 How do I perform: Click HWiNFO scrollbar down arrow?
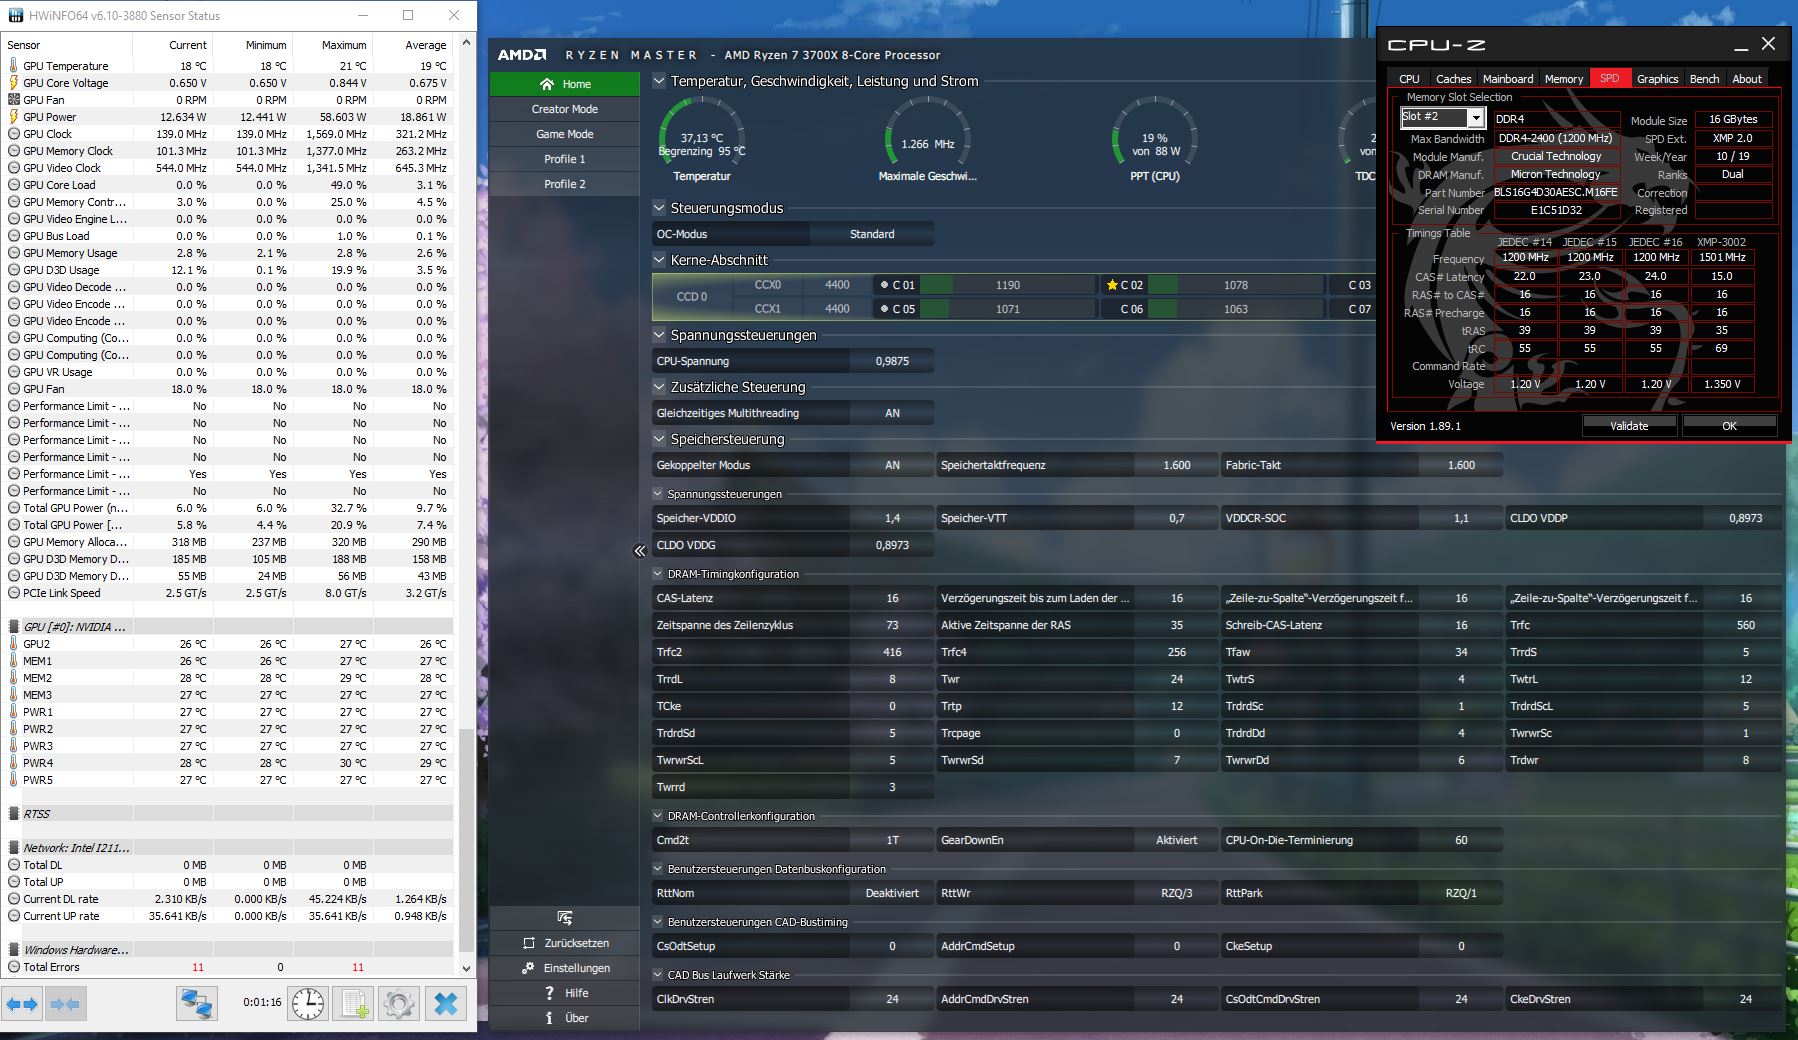tap(466, 968)
